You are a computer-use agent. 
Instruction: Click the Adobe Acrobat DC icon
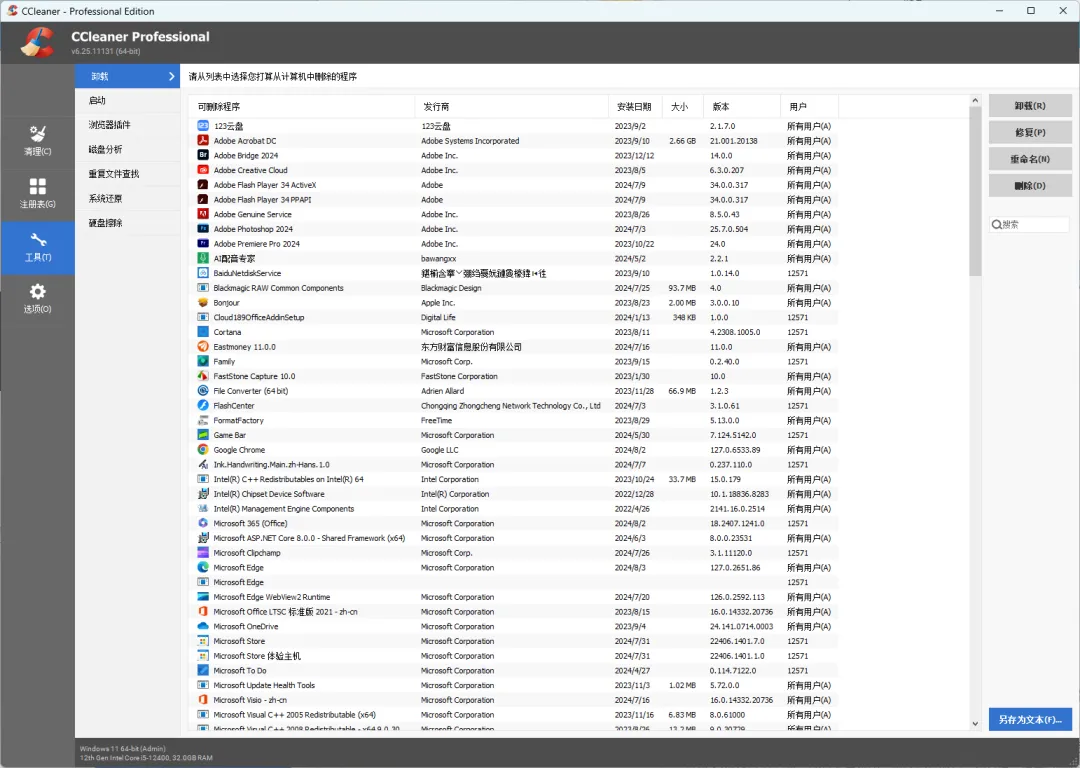coord(202,141)
